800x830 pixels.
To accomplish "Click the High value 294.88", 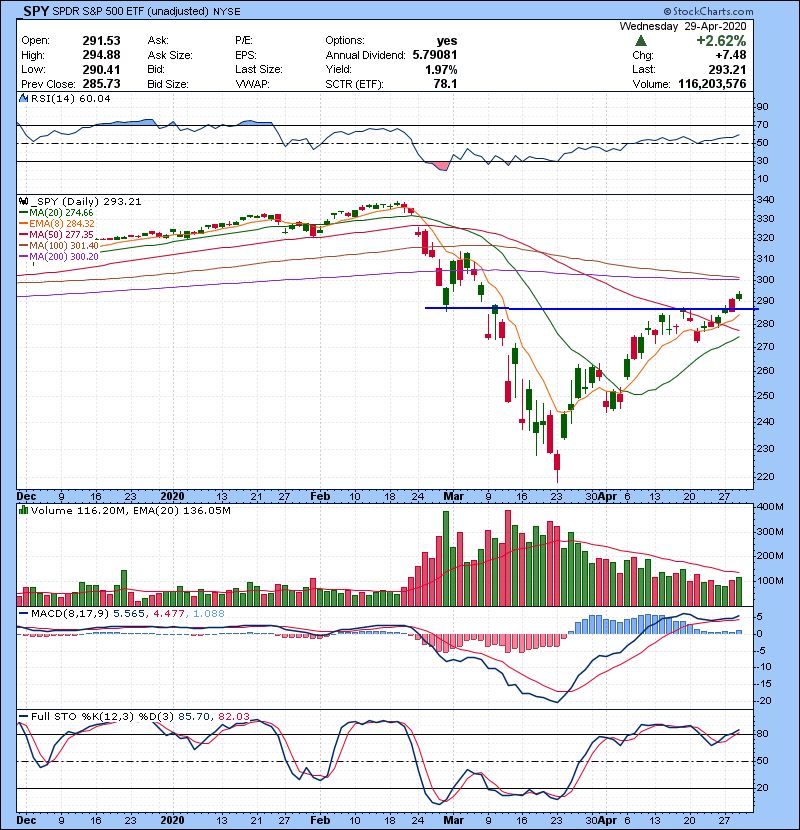I will 101,55.
